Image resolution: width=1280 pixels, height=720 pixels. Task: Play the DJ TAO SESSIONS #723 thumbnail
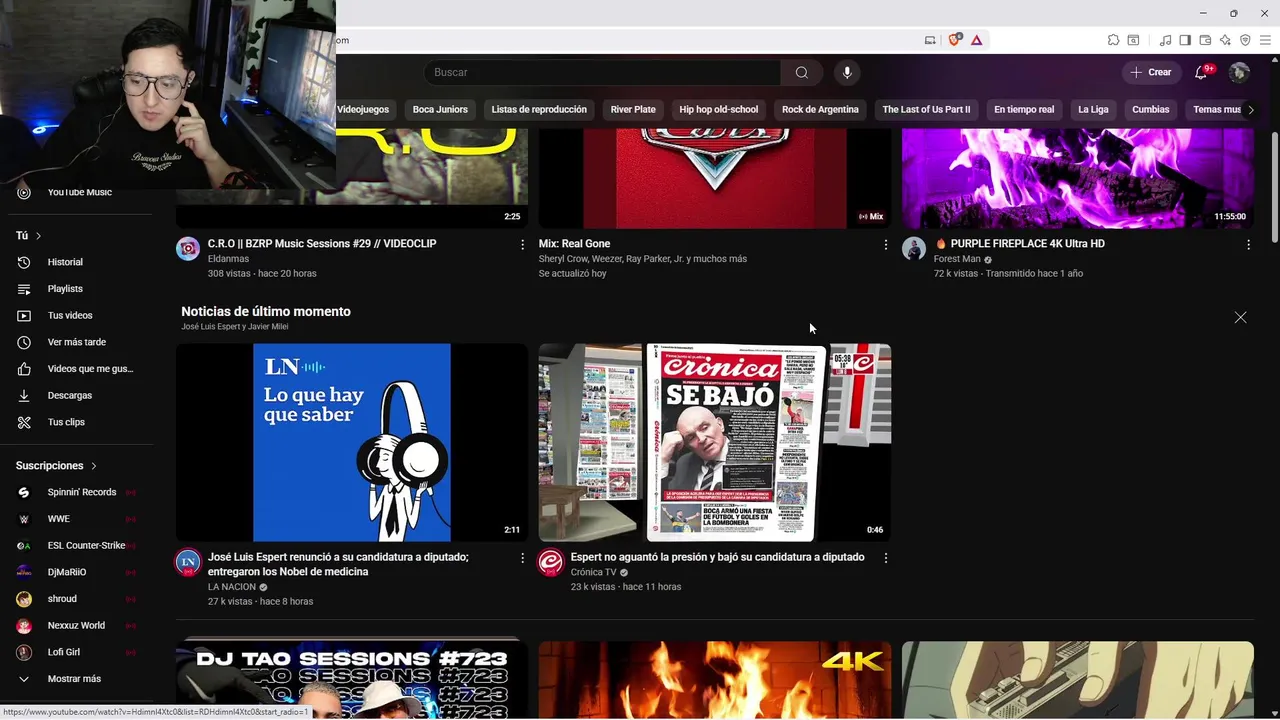point(352,680)
